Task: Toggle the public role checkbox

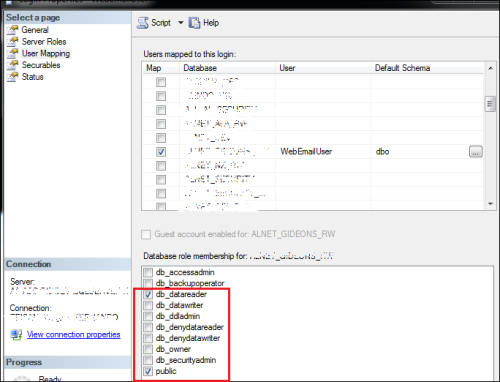Action: (148, 371)
